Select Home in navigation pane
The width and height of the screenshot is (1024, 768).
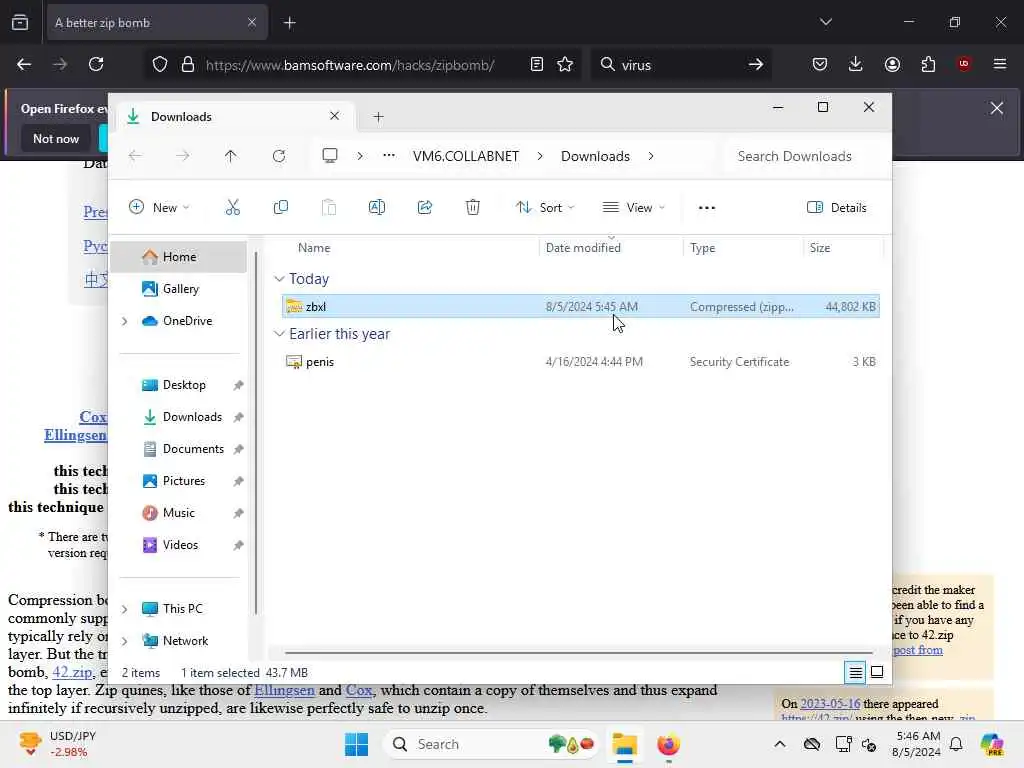point(180,257)
